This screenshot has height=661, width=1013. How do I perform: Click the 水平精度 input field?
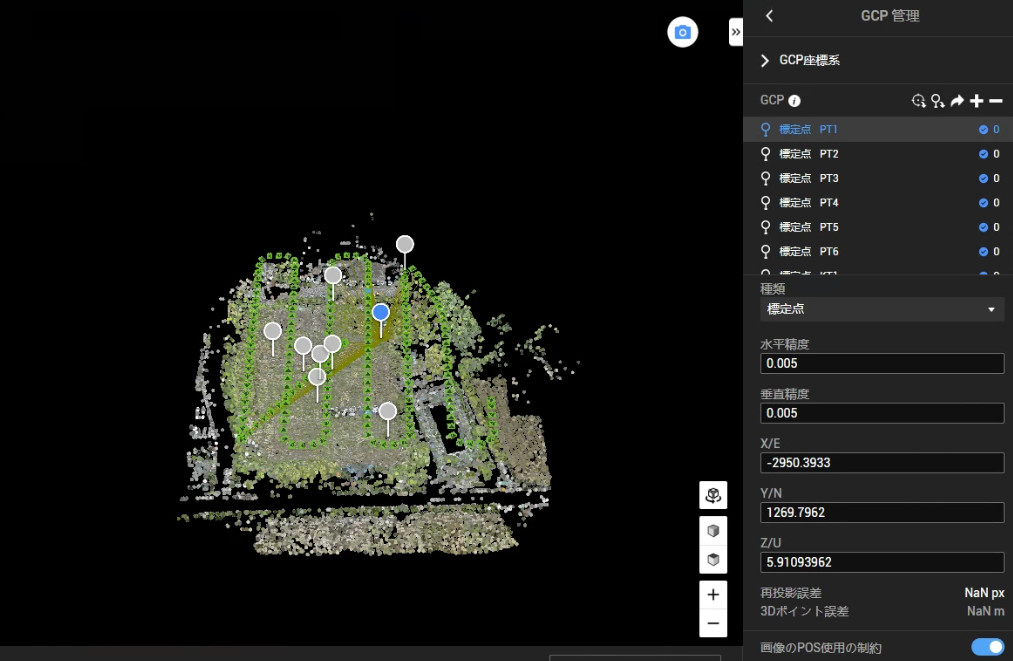(881, 364)
